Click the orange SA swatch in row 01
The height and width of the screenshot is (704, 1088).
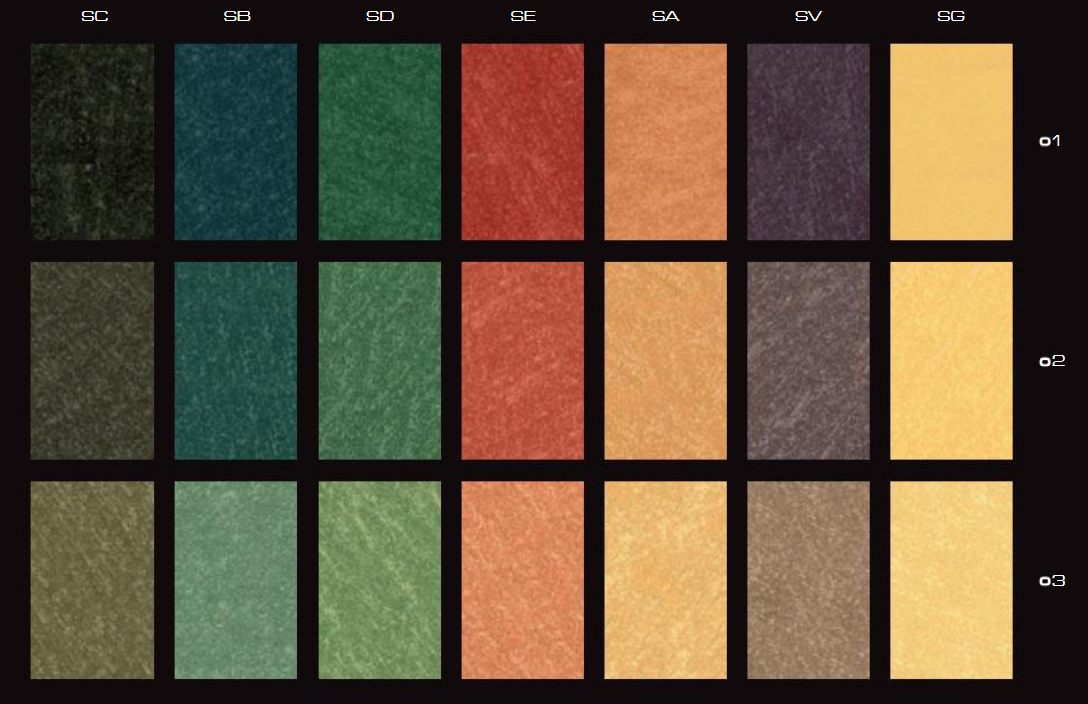(x=665, y=141)
